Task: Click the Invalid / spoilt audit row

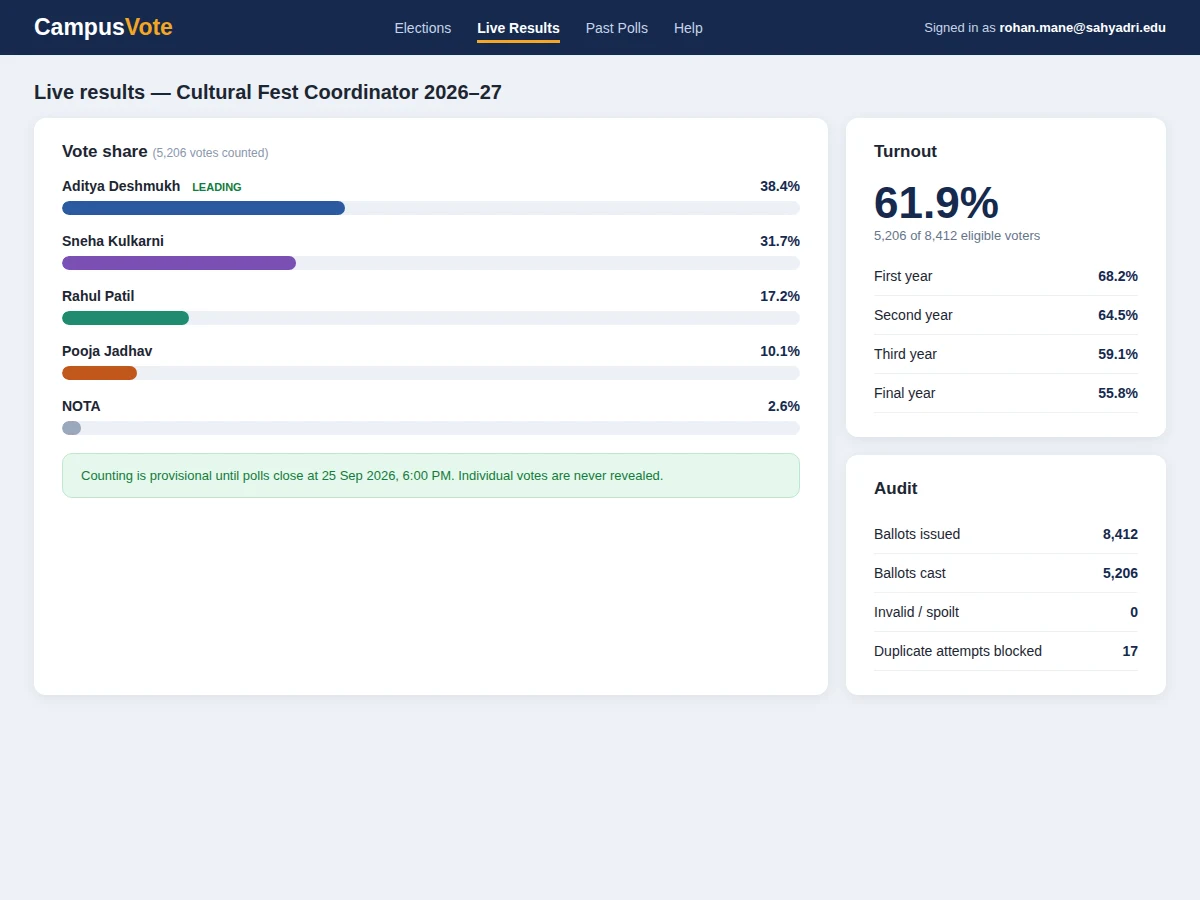Action: (x=1006, y=612)
